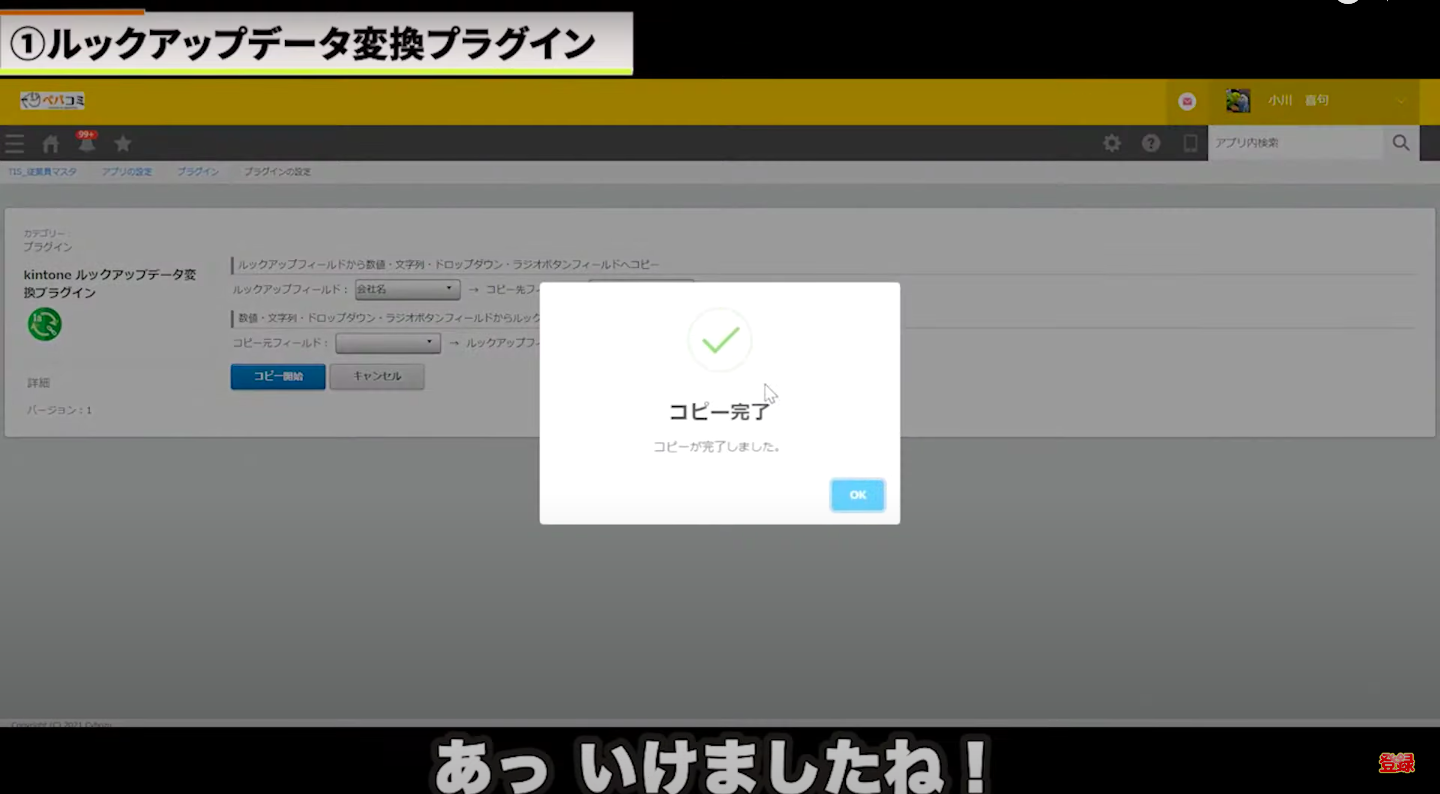This screenshot has height=794, width=1440.
Task: Click the green lookup conversion plugin icon
Action: click(x=44, y=324)
